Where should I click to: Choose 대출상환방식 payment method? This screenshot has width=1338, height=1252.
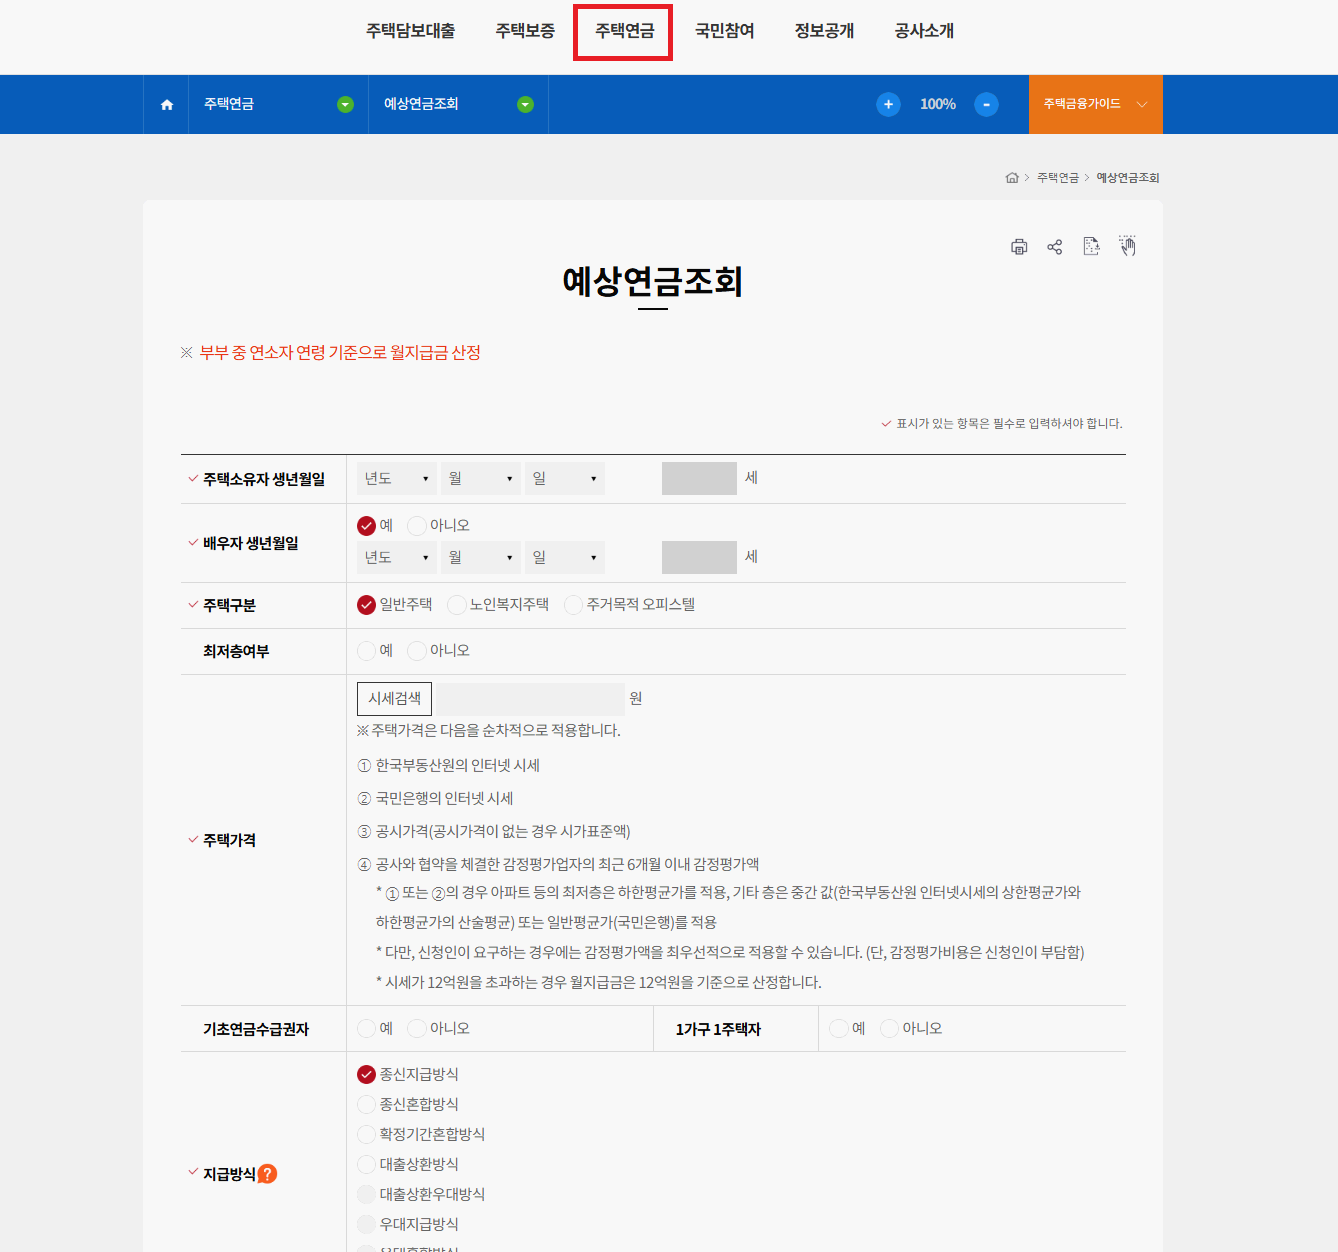pyautogui.click(x=367, y=1165)
